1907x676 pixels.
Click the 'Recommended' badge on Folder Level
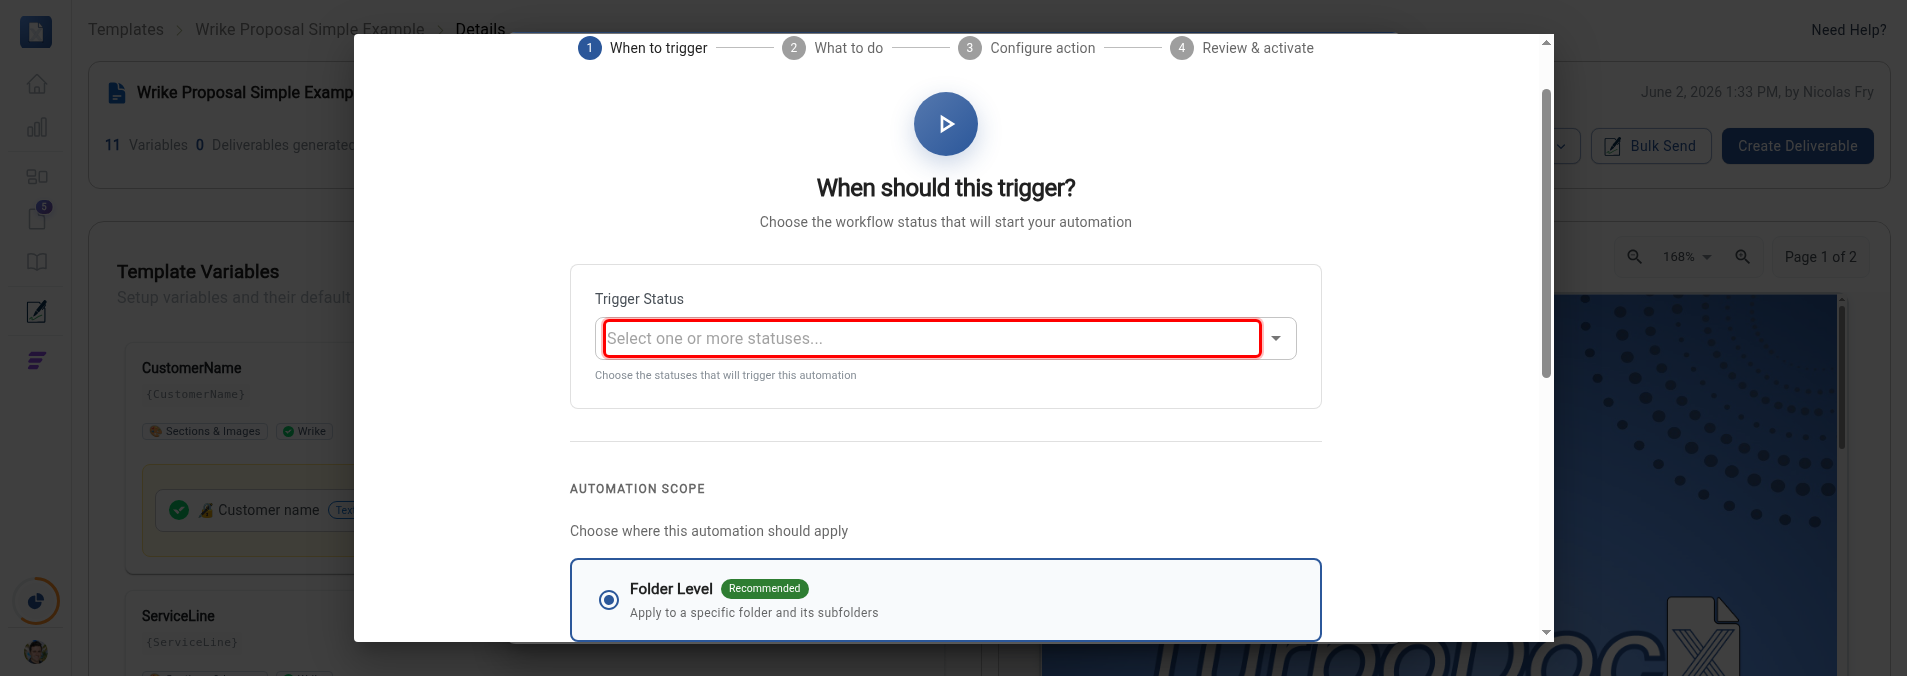pyautogui.click(x=764, y=589)
